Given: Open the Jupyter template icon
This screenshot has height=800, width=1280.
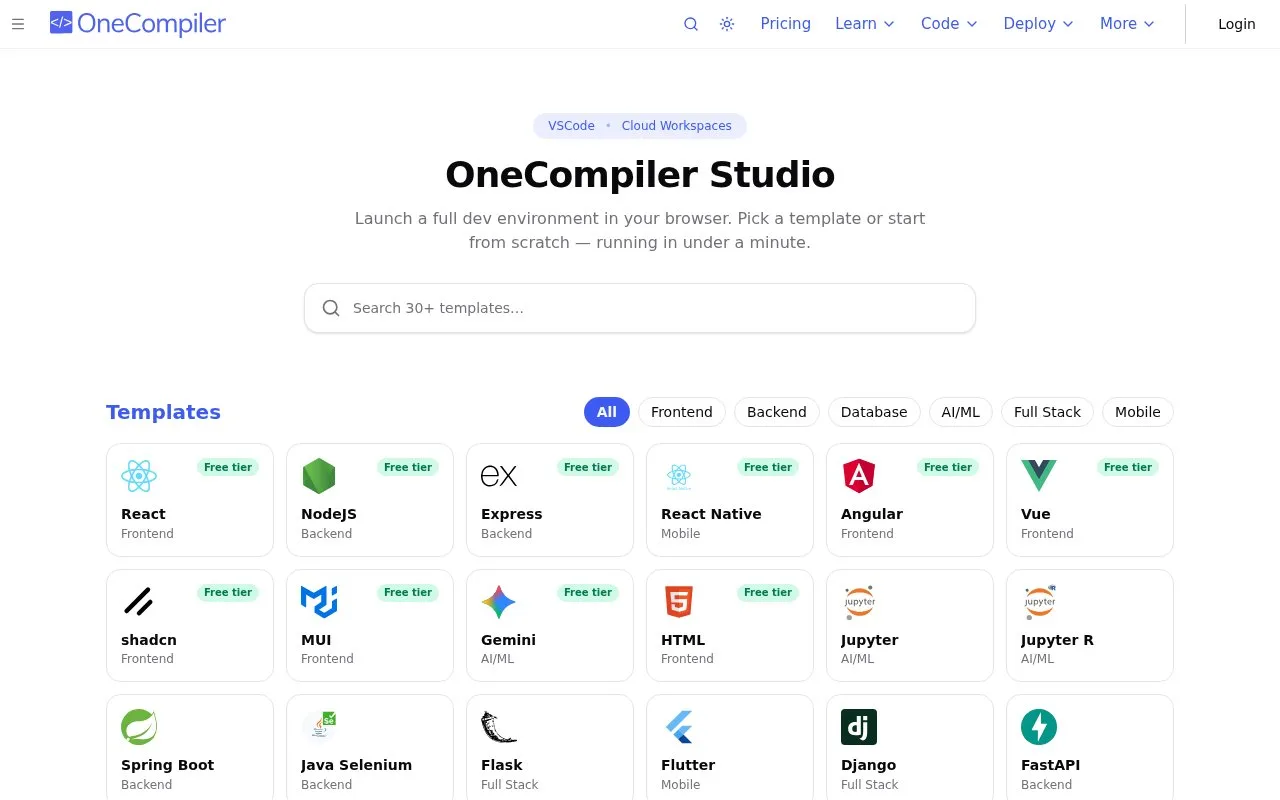Looking at the screenshot, I should pos(859,602).
